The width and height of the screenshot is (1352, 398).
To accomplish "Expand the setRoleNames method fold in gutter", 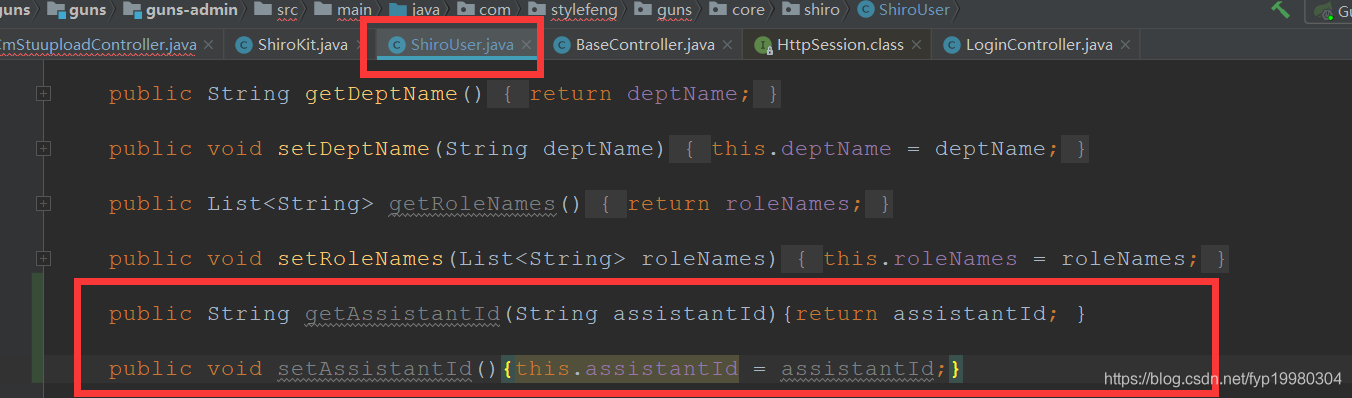I will (x=43, y=259).
